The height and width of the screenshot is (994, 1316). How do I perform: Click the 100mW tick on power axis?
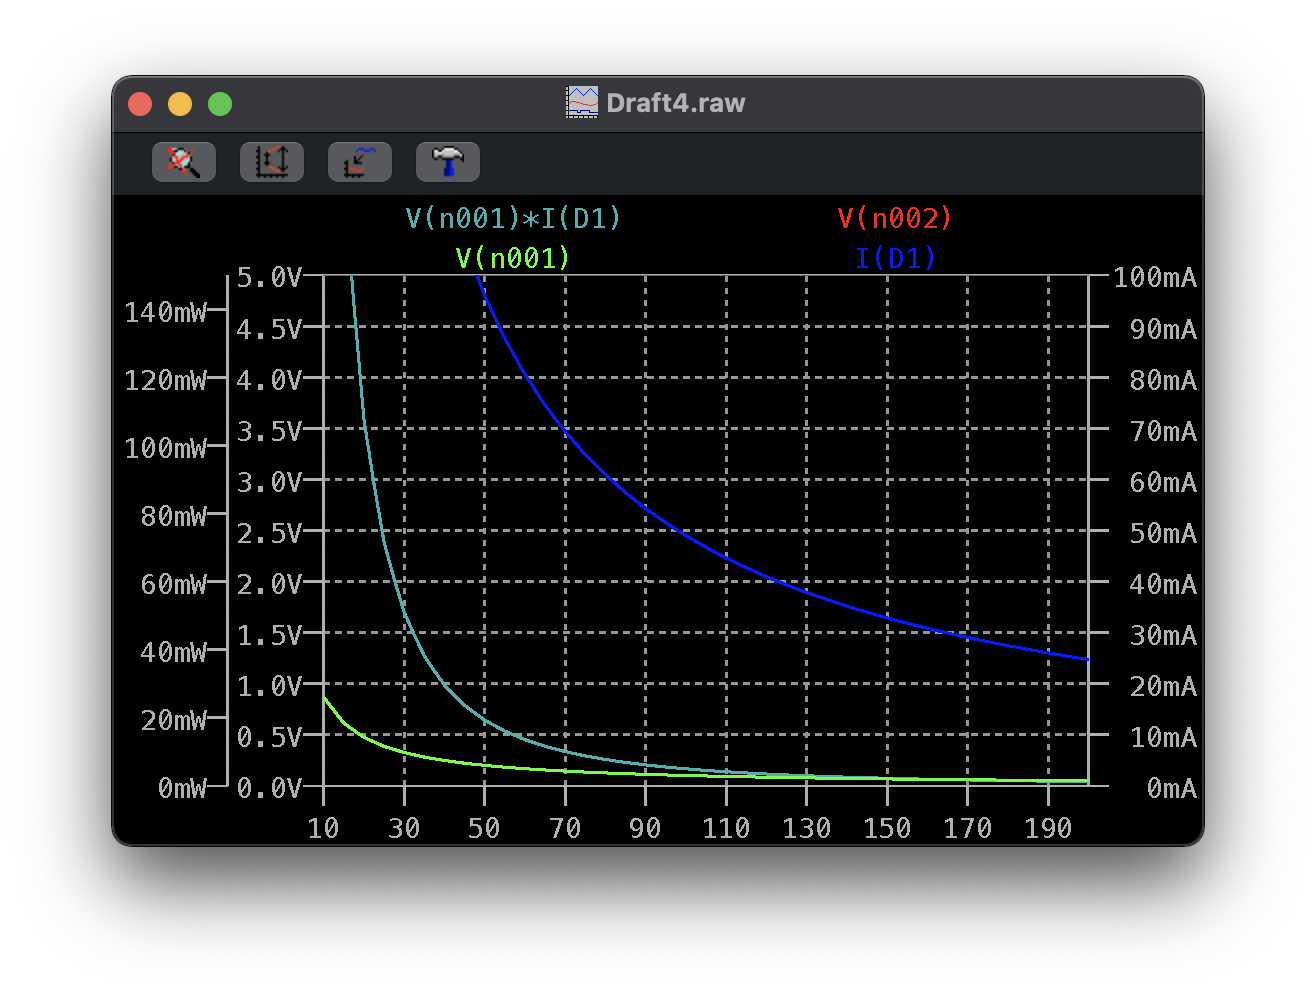point(165,448)
